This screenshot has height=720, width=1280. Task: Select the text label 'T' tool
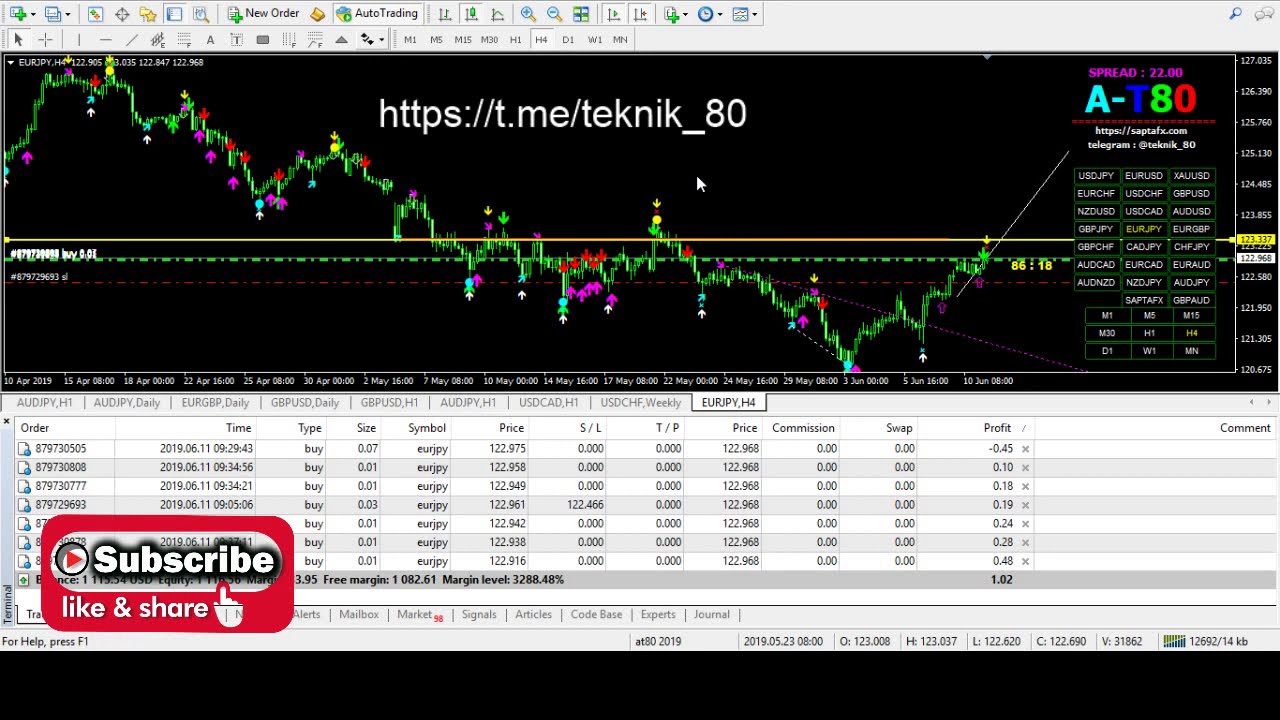point(236,39)
